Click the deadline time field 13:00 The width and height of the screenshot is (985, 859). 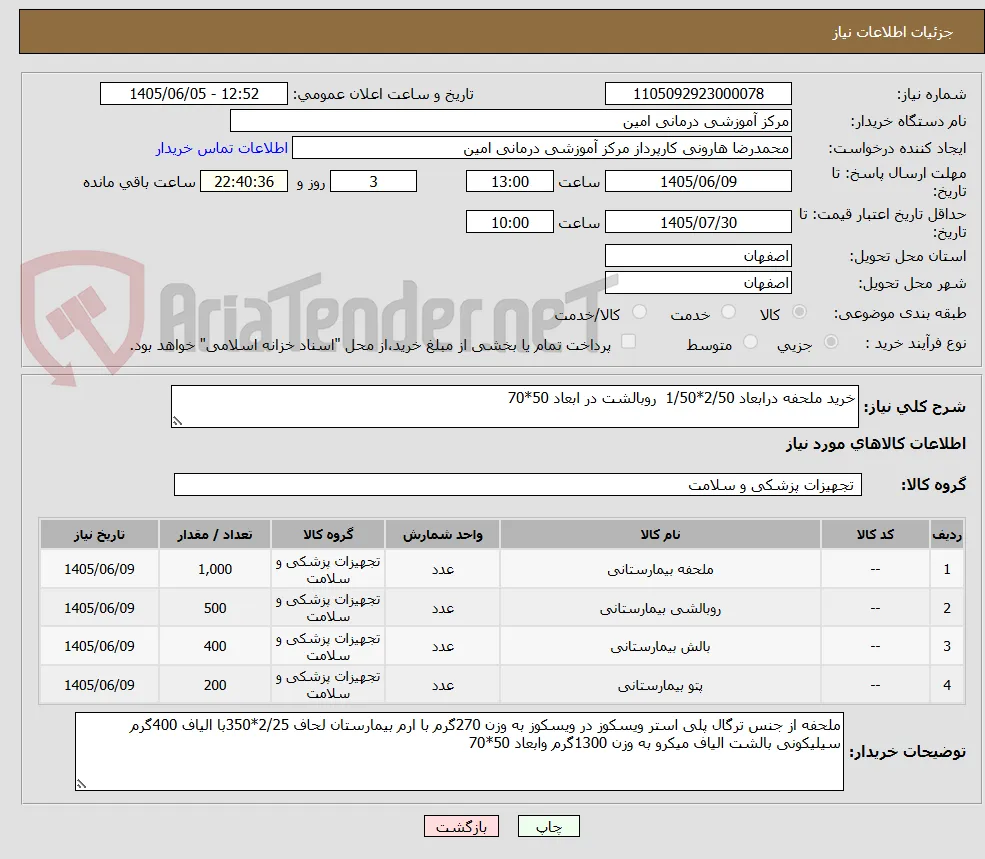pos(509,182)
